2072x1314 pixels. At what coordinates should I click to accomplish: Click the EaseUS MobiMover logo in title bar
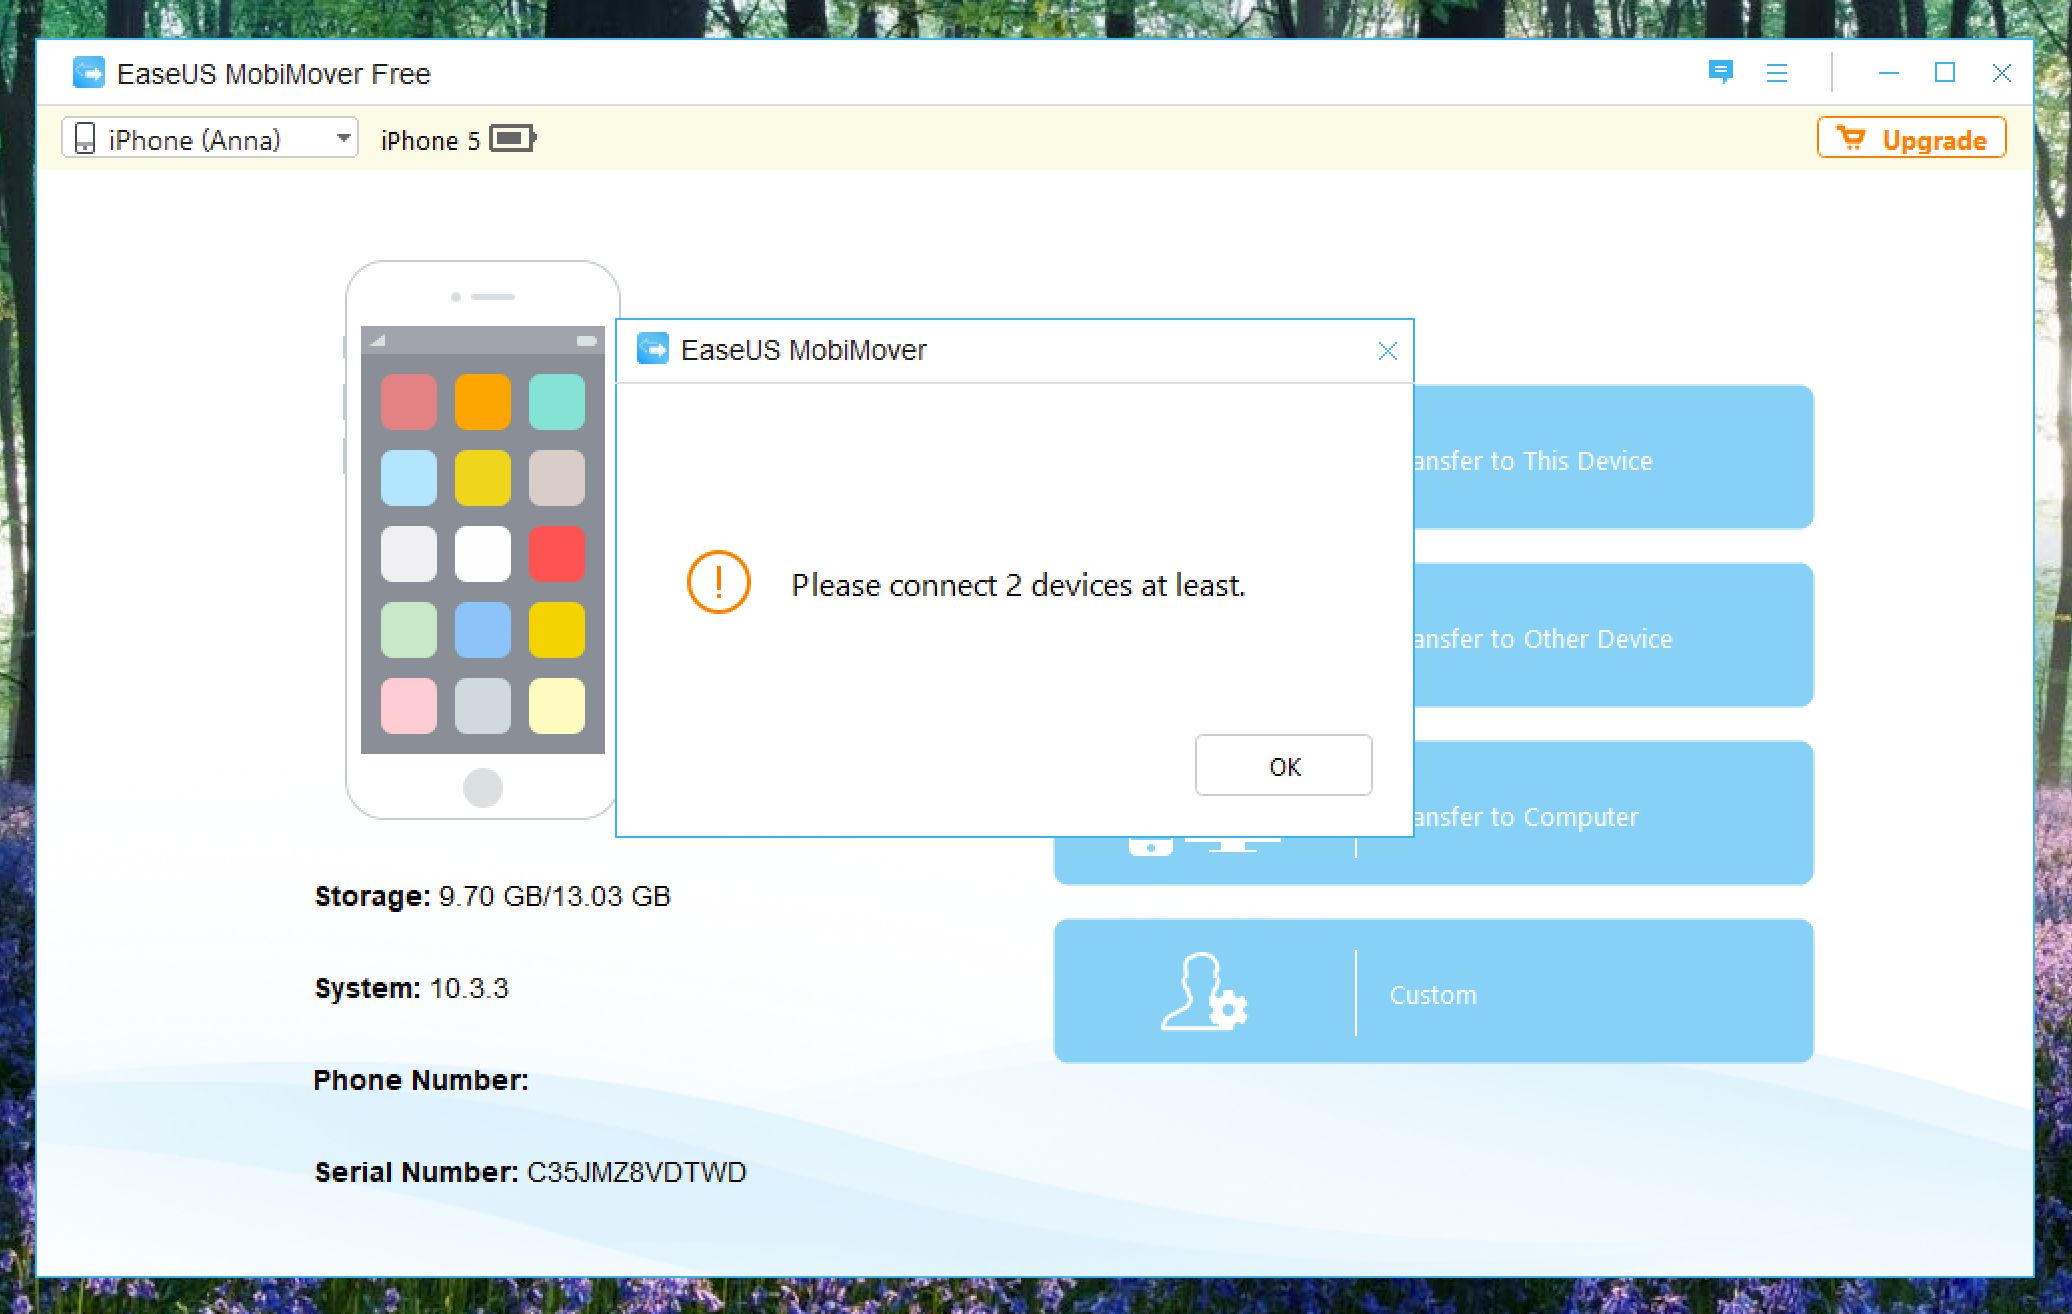coord(89,73)
